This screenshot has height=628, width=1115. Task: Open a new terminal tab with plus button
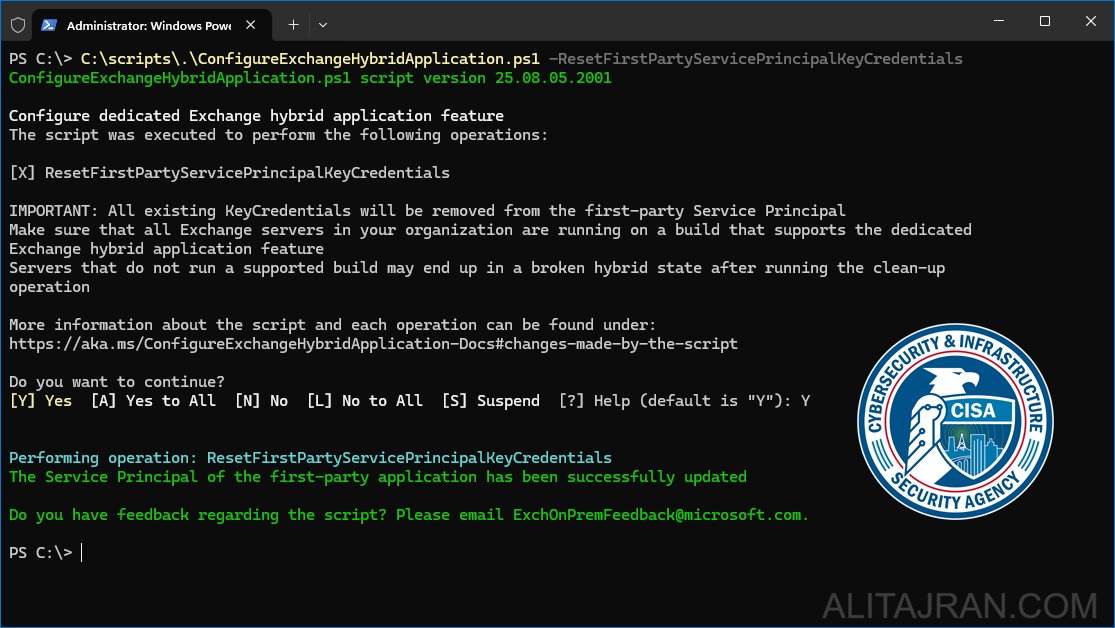[293, 25]
